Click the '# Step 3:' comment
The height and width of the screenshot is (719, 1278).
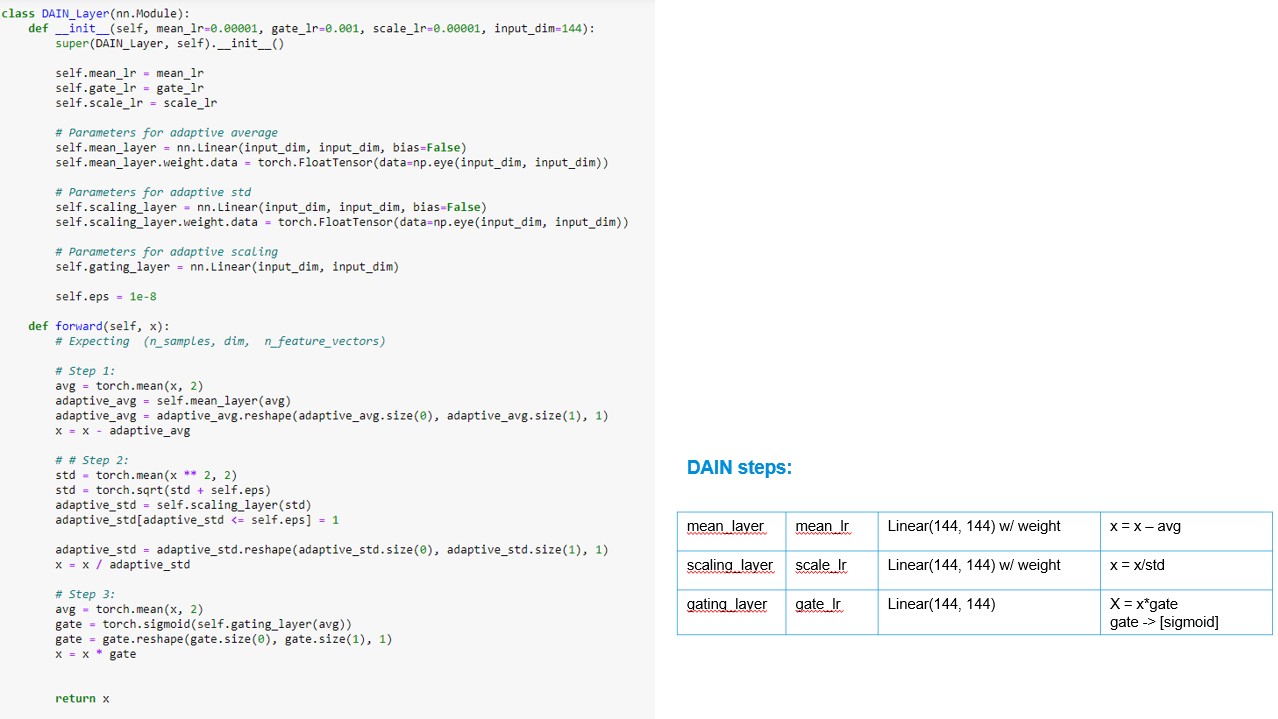[x=85, y=594]
